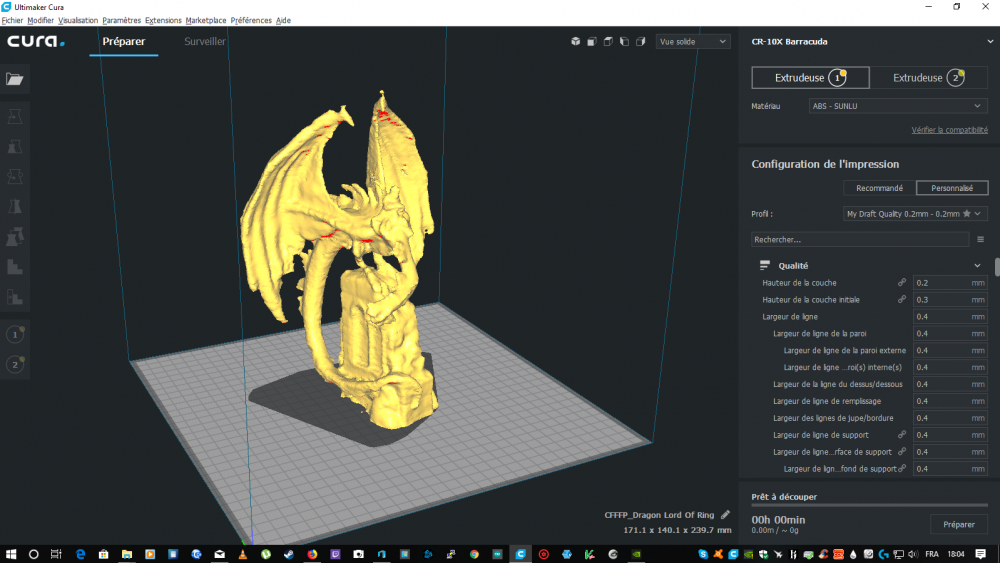Click the Préparer slice button
The image size is (1000, 563).
pos(959,524)
